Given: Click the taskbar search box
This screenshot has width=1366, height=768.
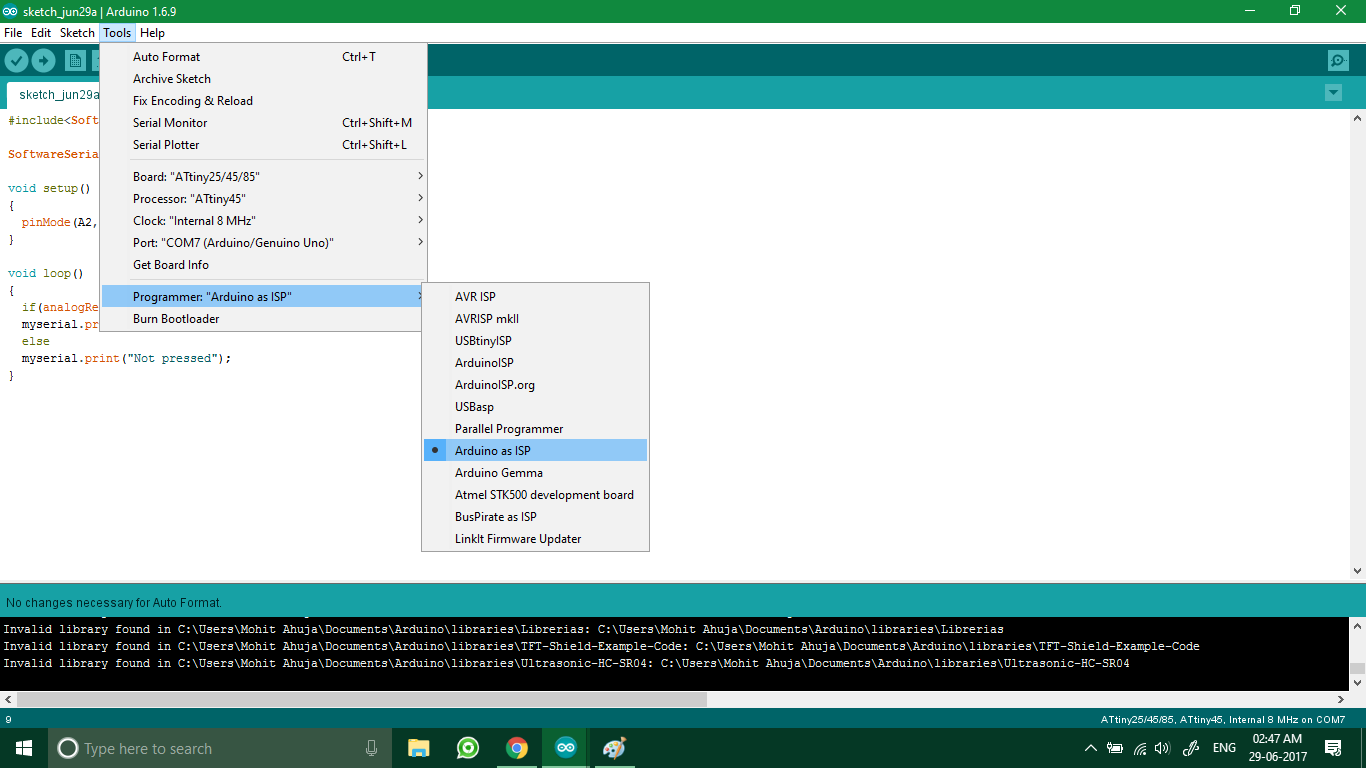Looking at the screenshot, I should [x=219, y=748].
